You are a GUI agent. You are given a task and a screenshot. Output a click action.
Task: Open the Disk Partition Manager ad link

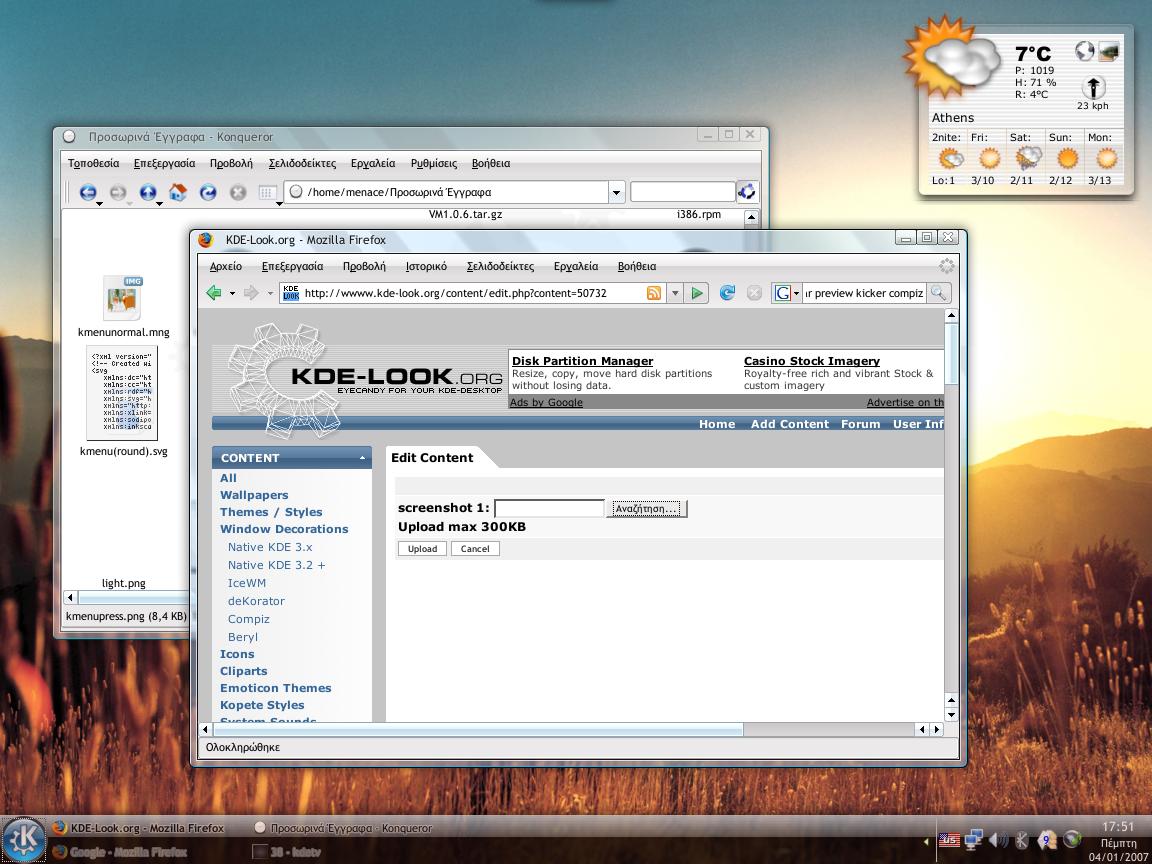pos(583,361)
